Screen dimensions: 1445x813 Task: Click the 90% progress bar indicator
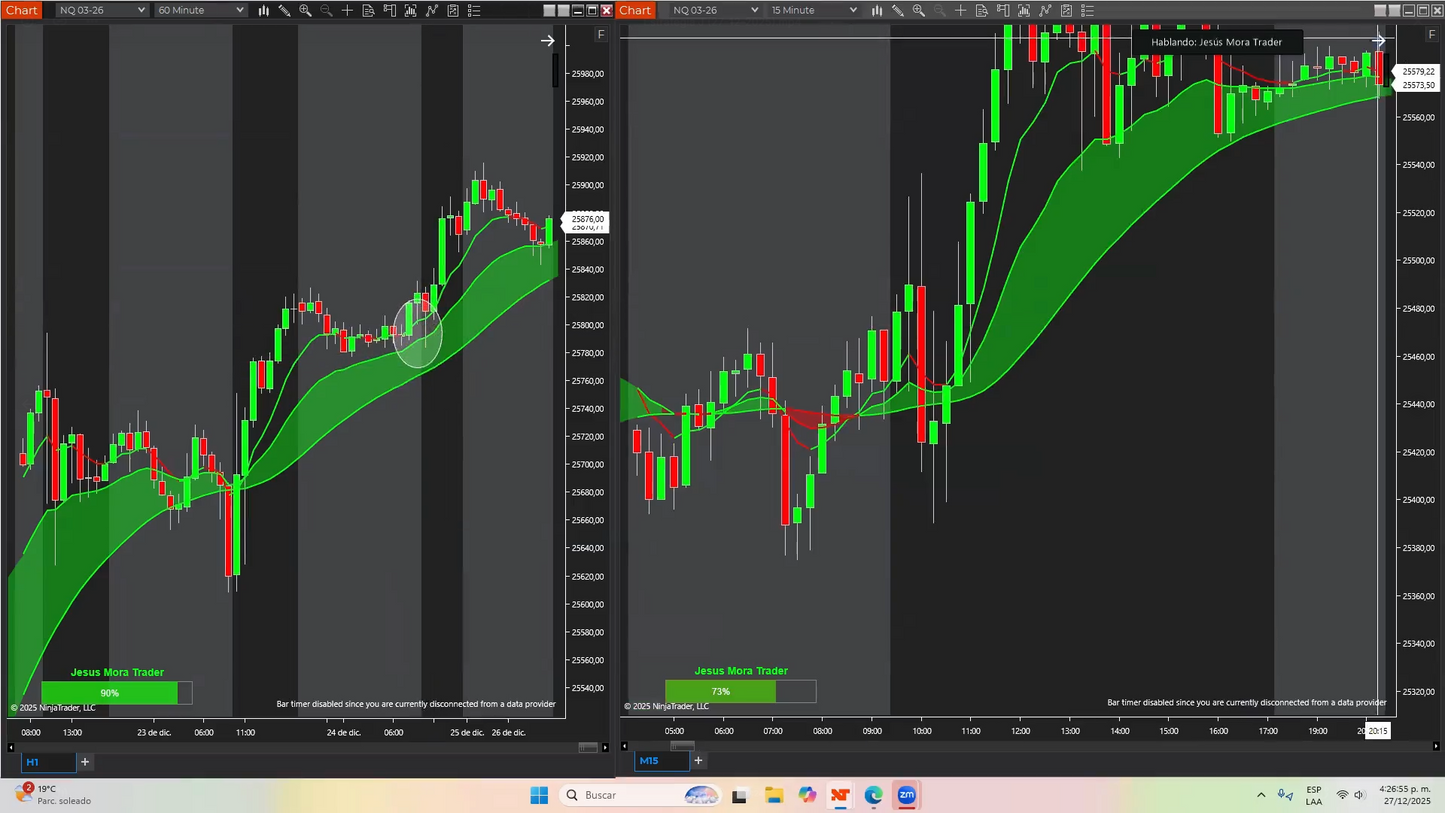[109, 692]
